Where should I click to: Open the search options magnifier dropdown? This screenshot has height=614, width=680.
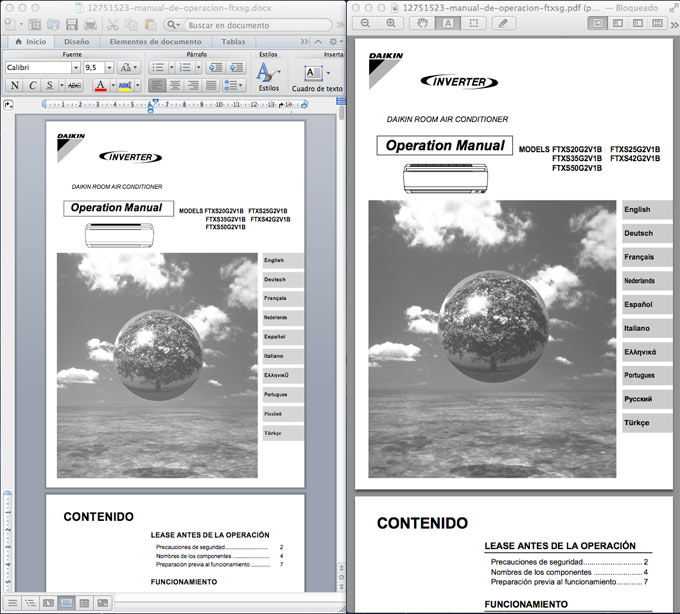point(173,25)
